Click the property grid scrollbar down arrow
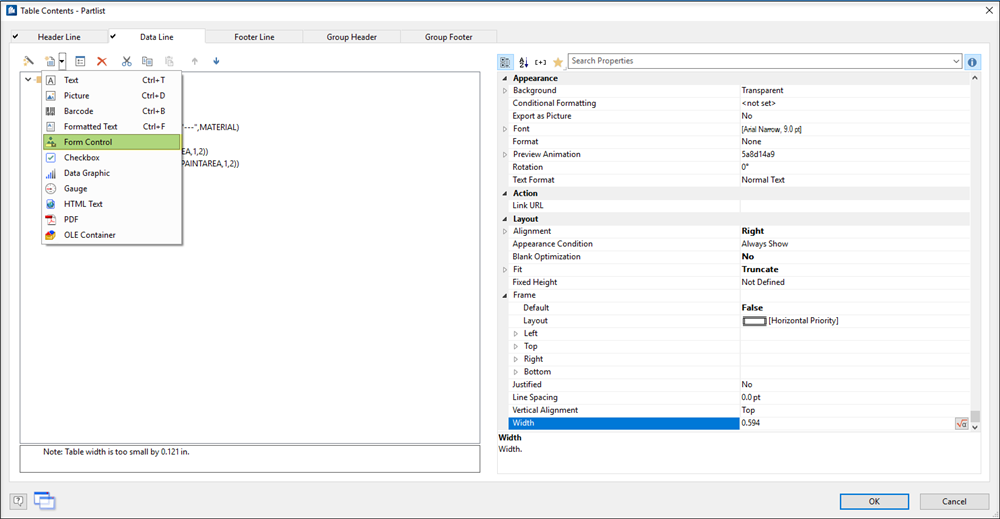Screen dimensions: 1000x519 pos(974,427)
